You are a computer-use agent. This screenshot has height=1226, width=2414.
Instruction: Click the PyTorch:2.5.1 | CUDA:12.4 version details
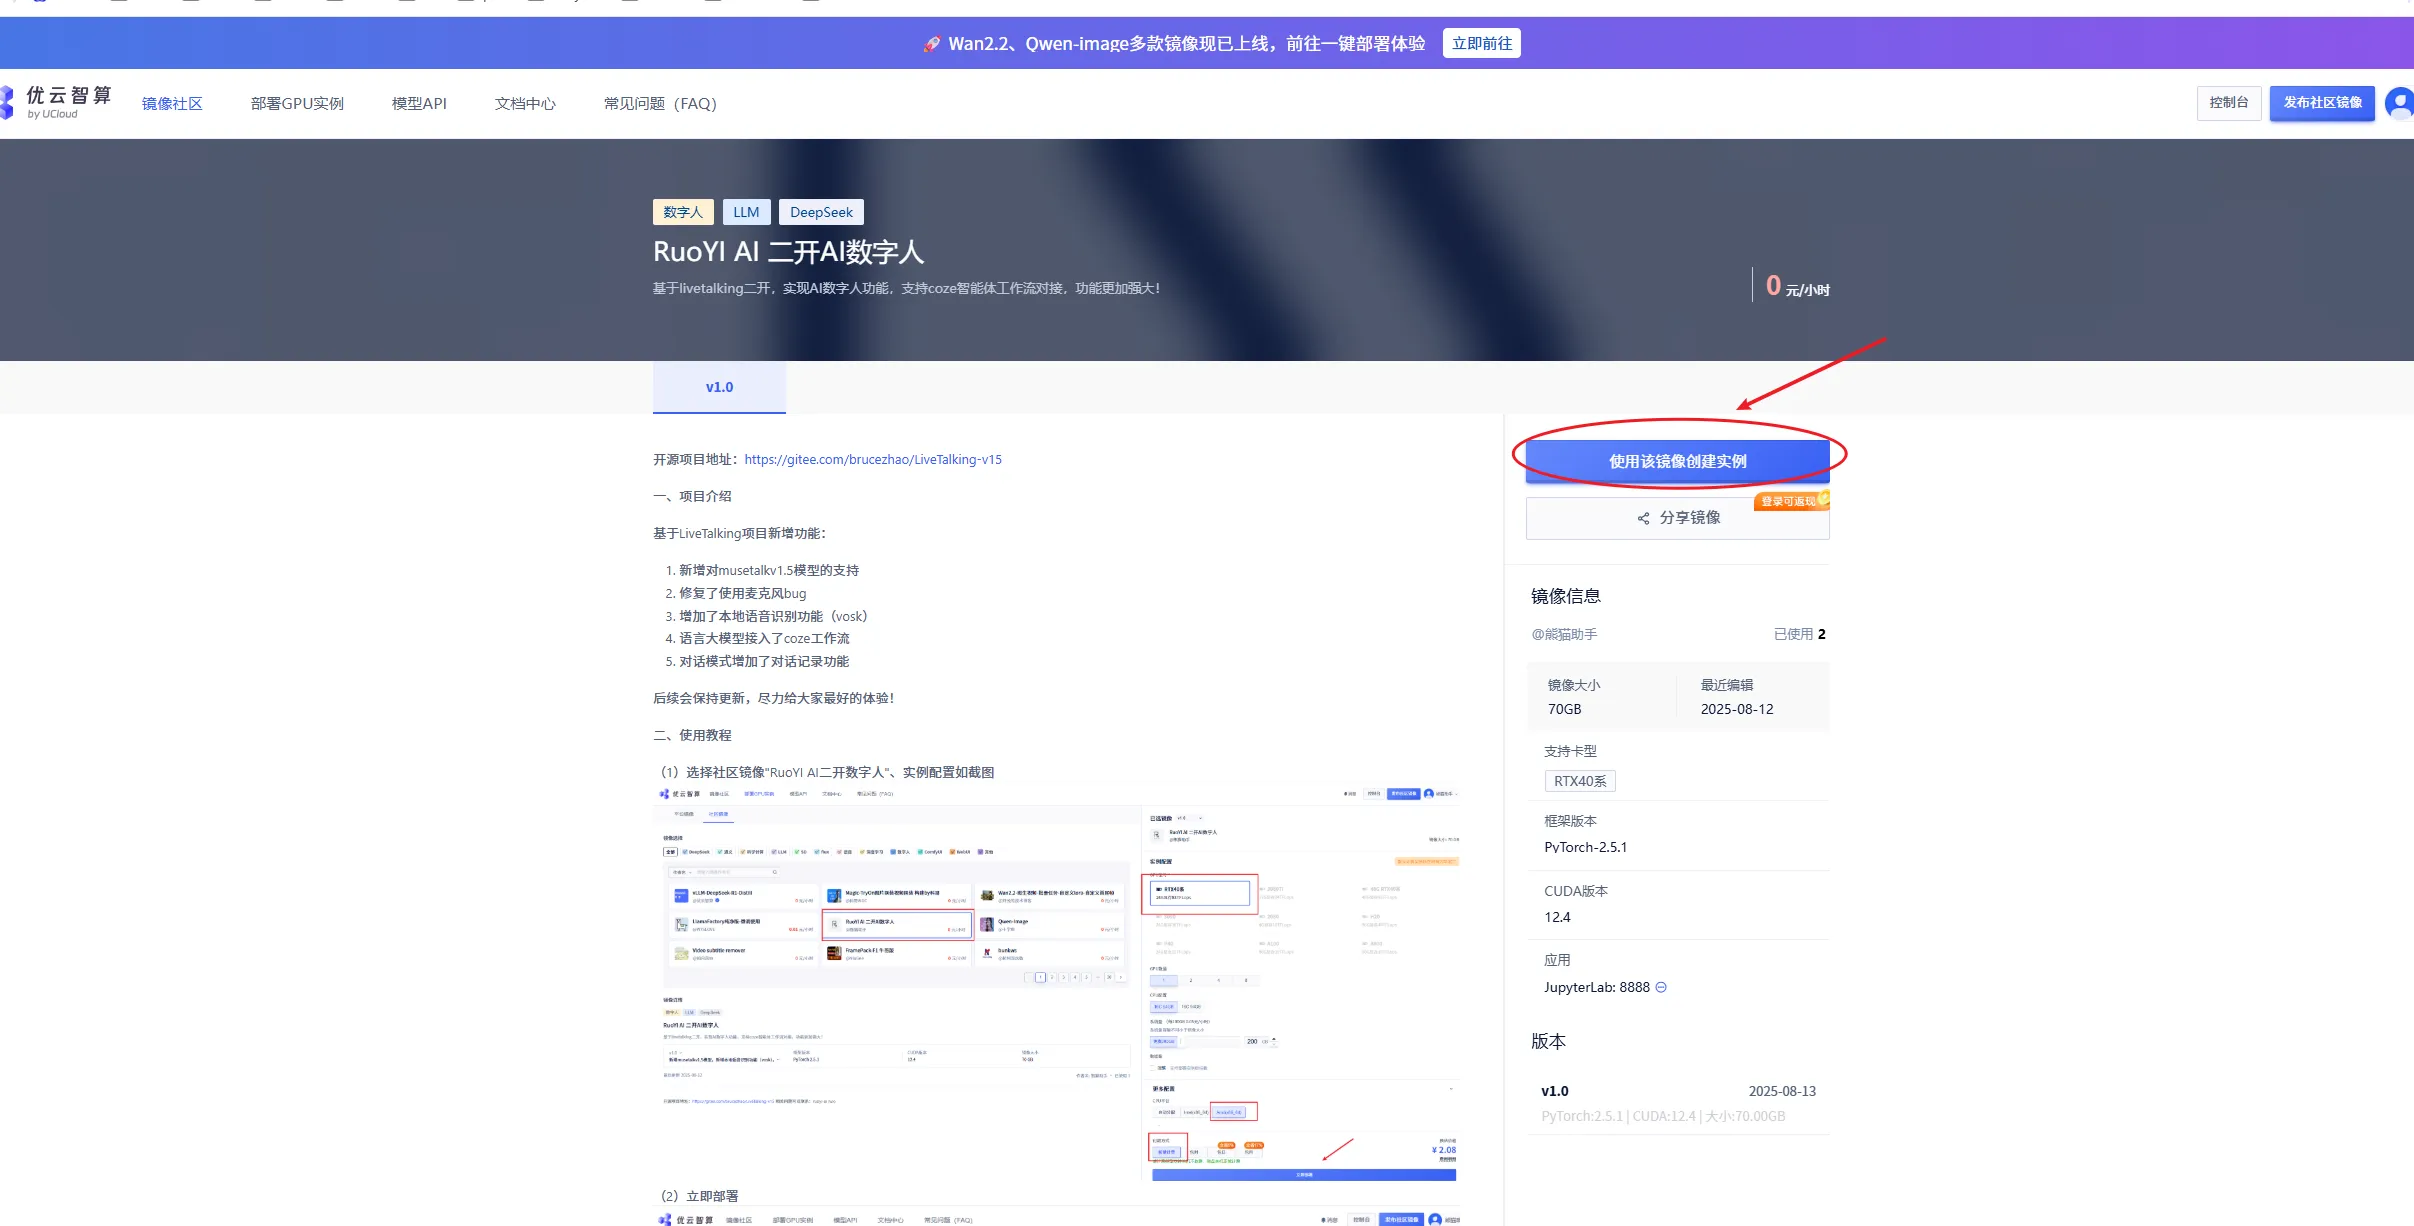click(x=1662, y=1116)
